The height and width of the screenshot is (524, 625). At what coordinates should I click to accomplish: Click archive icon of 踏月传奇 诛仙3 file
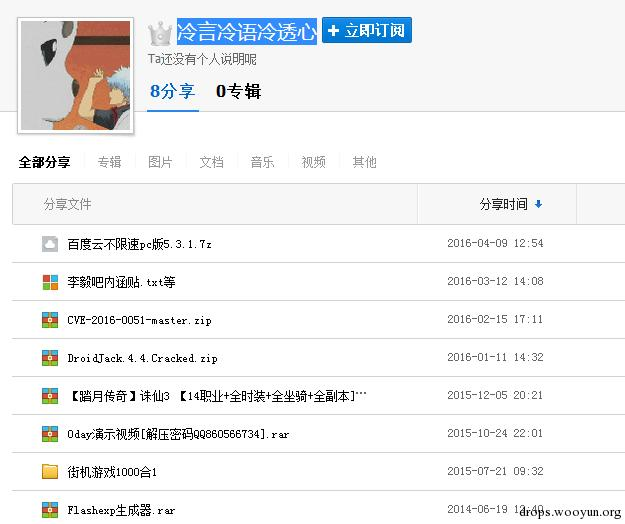click(50, 396)
